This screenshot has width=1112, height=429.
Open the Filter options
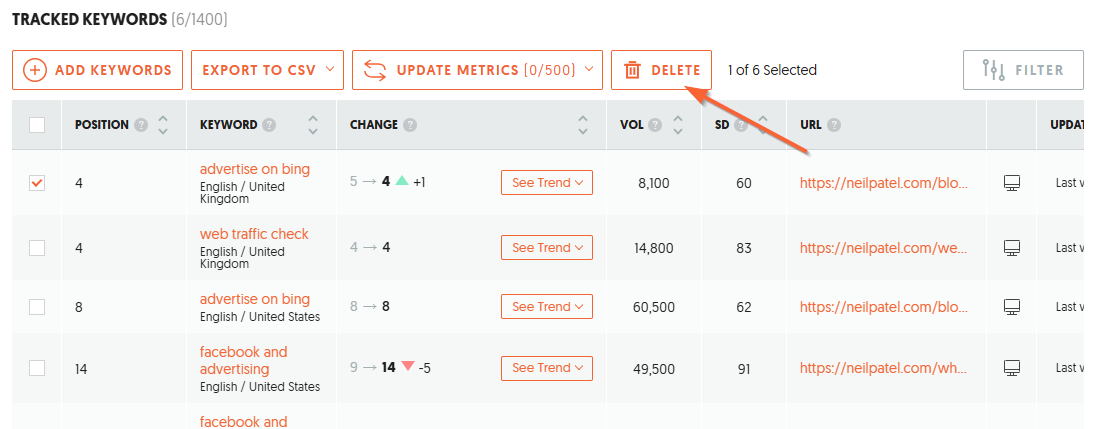1022,70
